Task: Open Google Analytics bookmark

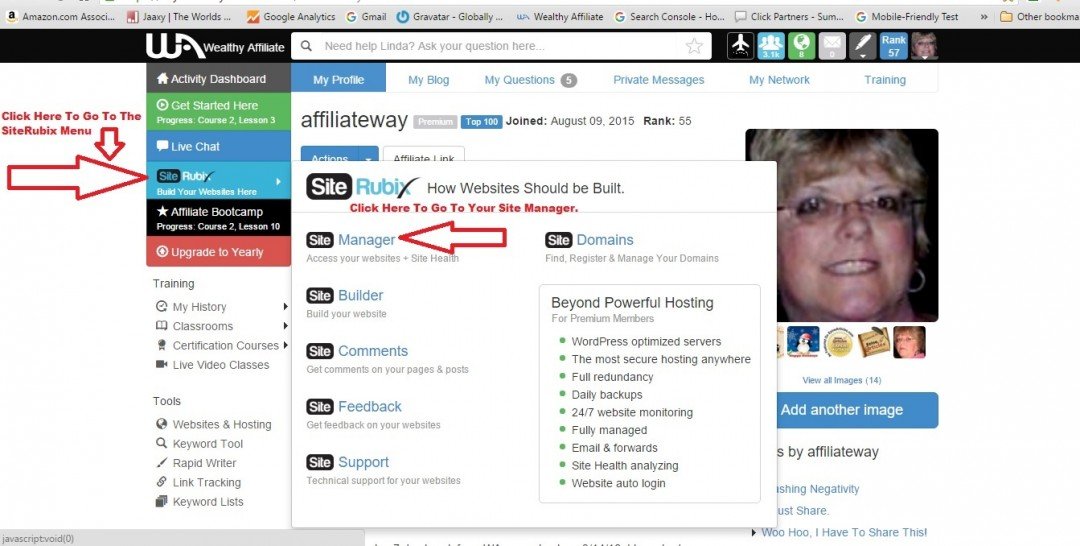Action: click(291, 17)
